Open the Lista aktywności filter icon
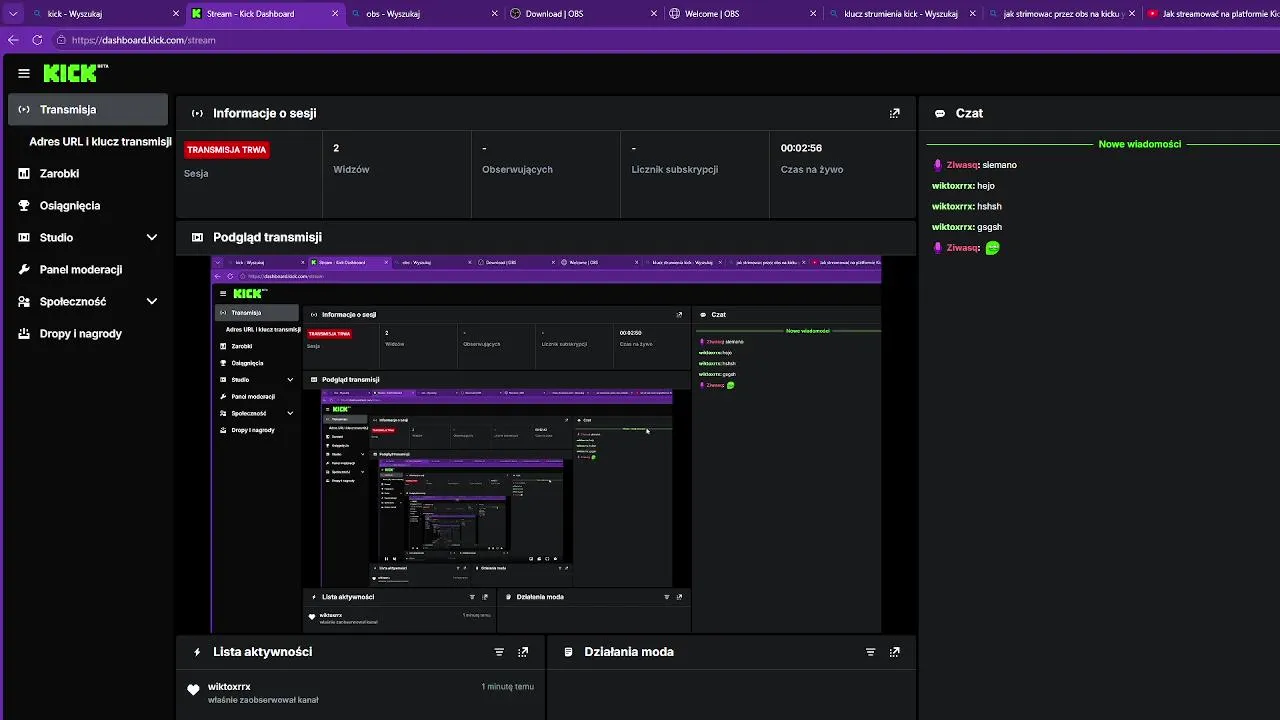 coord(499,652)
